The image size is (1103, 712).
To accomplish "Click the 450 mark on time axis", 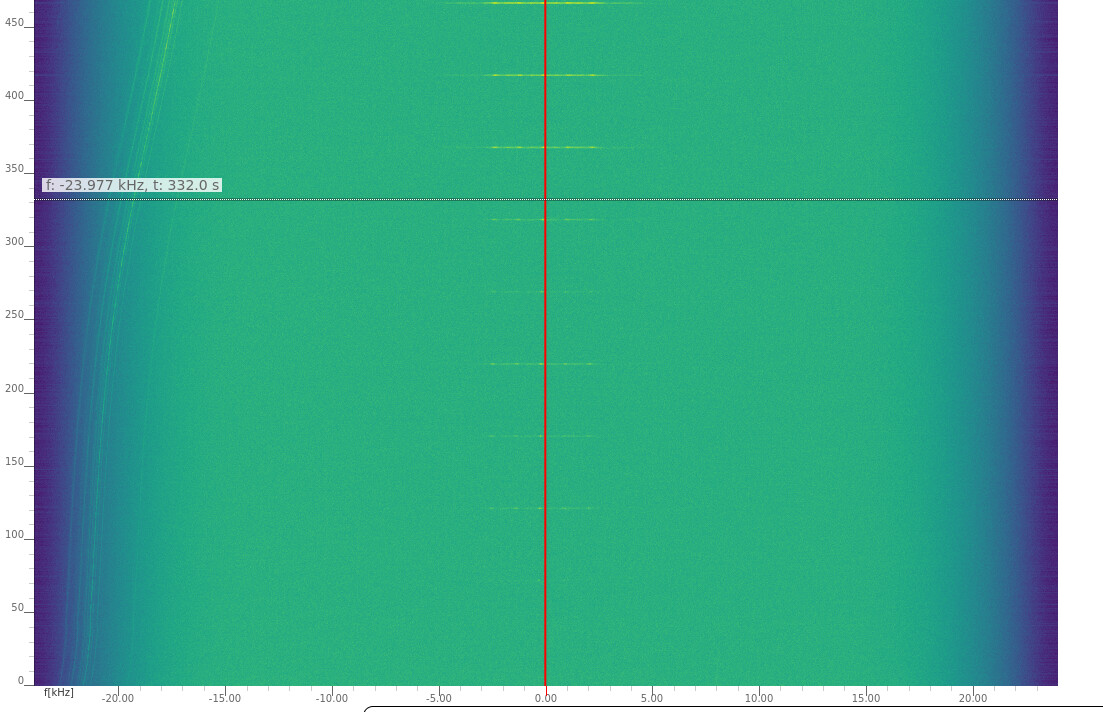I will click(x=14, y=23).
